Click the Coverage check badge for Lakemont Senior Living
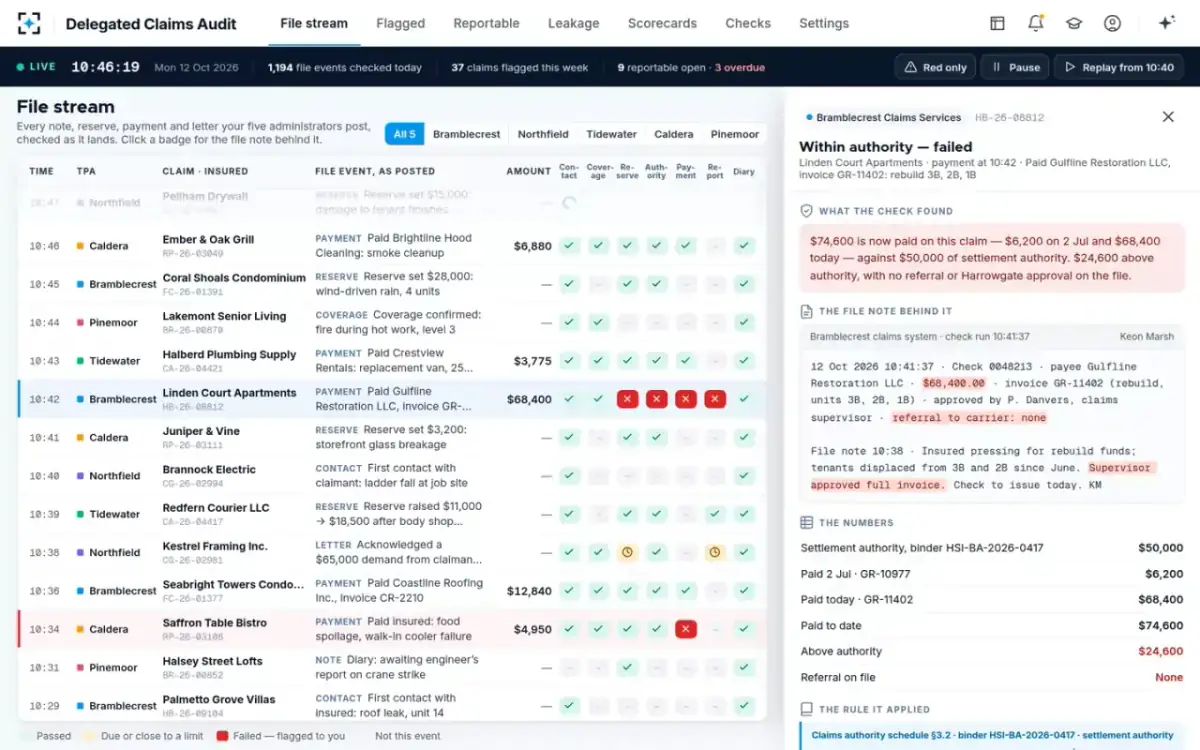This screenshot has height=750, width=1200. click(x=598, y=322)
